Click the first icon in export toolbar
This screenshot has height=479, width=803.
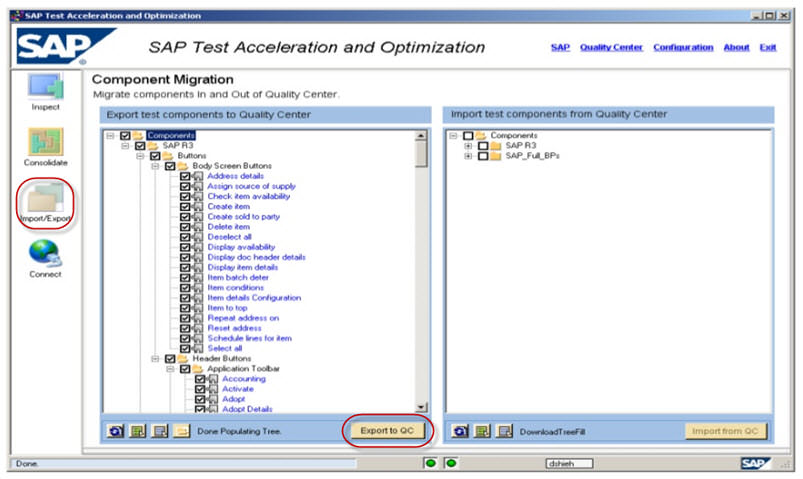(115, 431)
